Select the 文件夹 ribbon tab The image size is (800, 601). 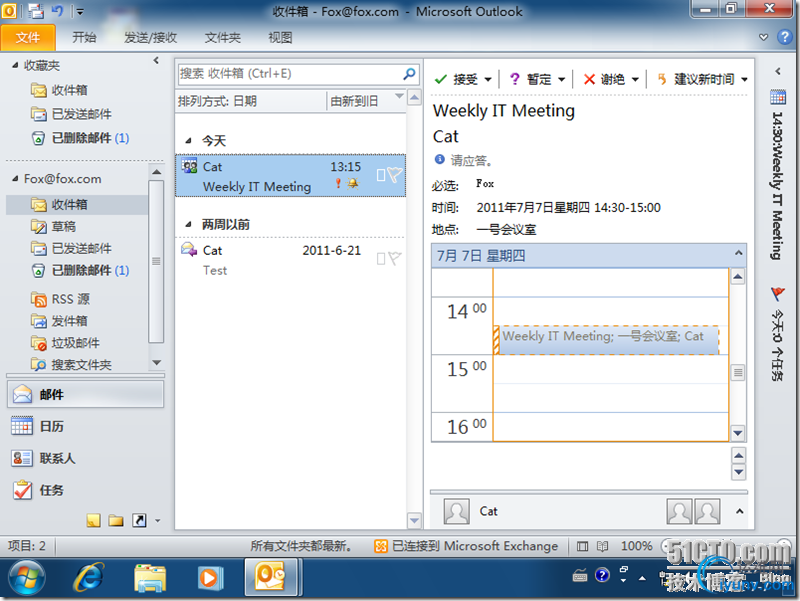(222, 38)
